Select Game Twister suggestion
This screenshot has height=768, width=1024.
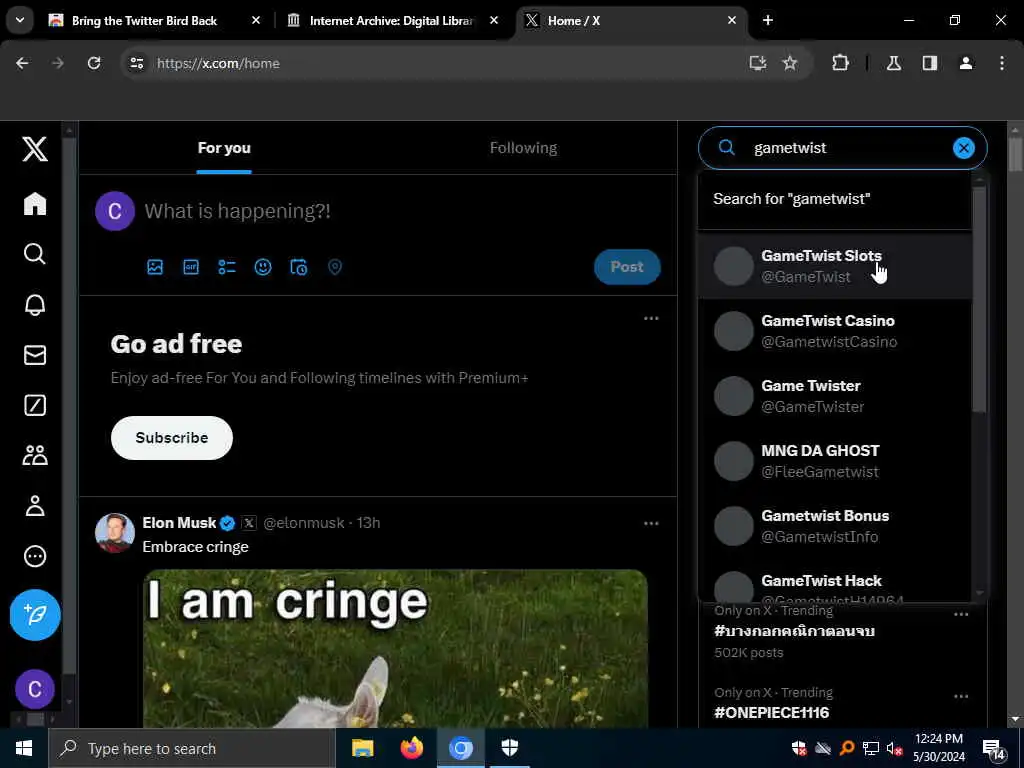point(835,396)
